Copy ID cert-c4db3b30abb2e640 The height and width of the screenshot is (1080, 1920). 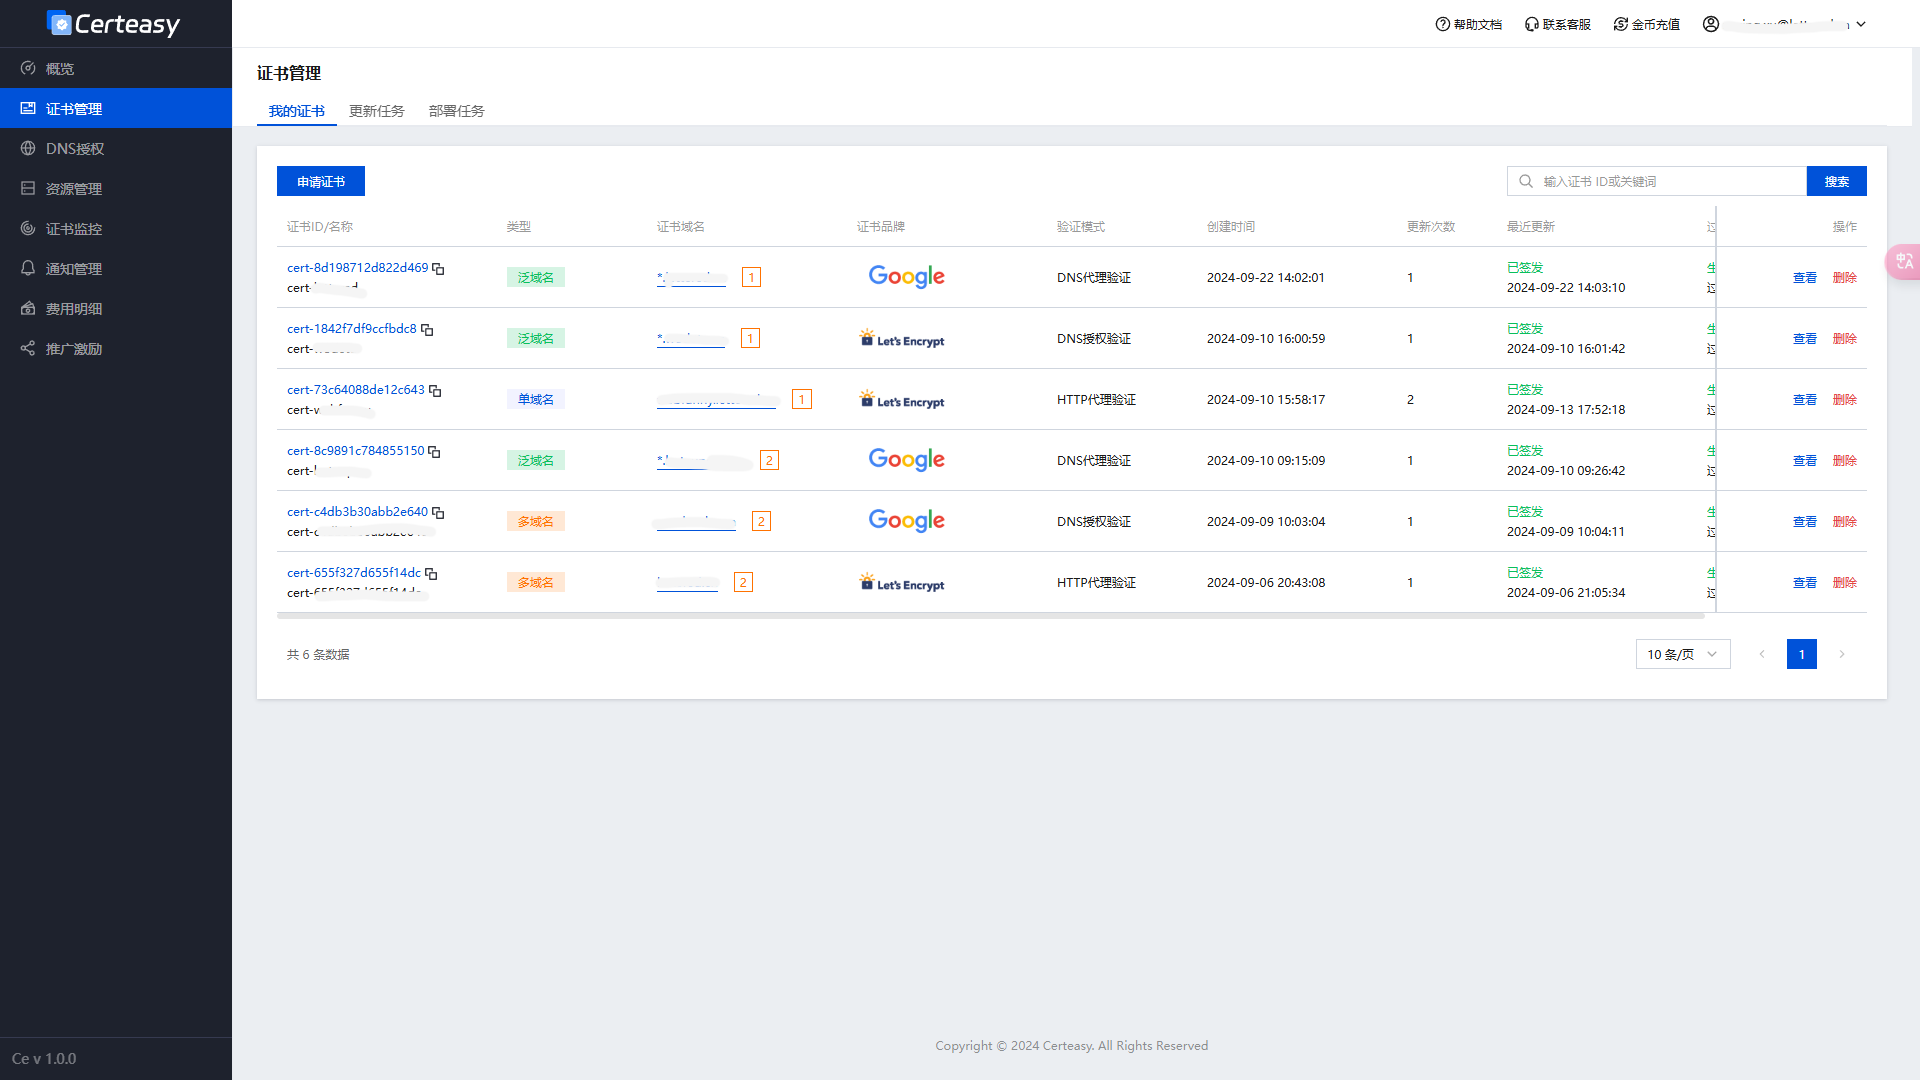438,513
